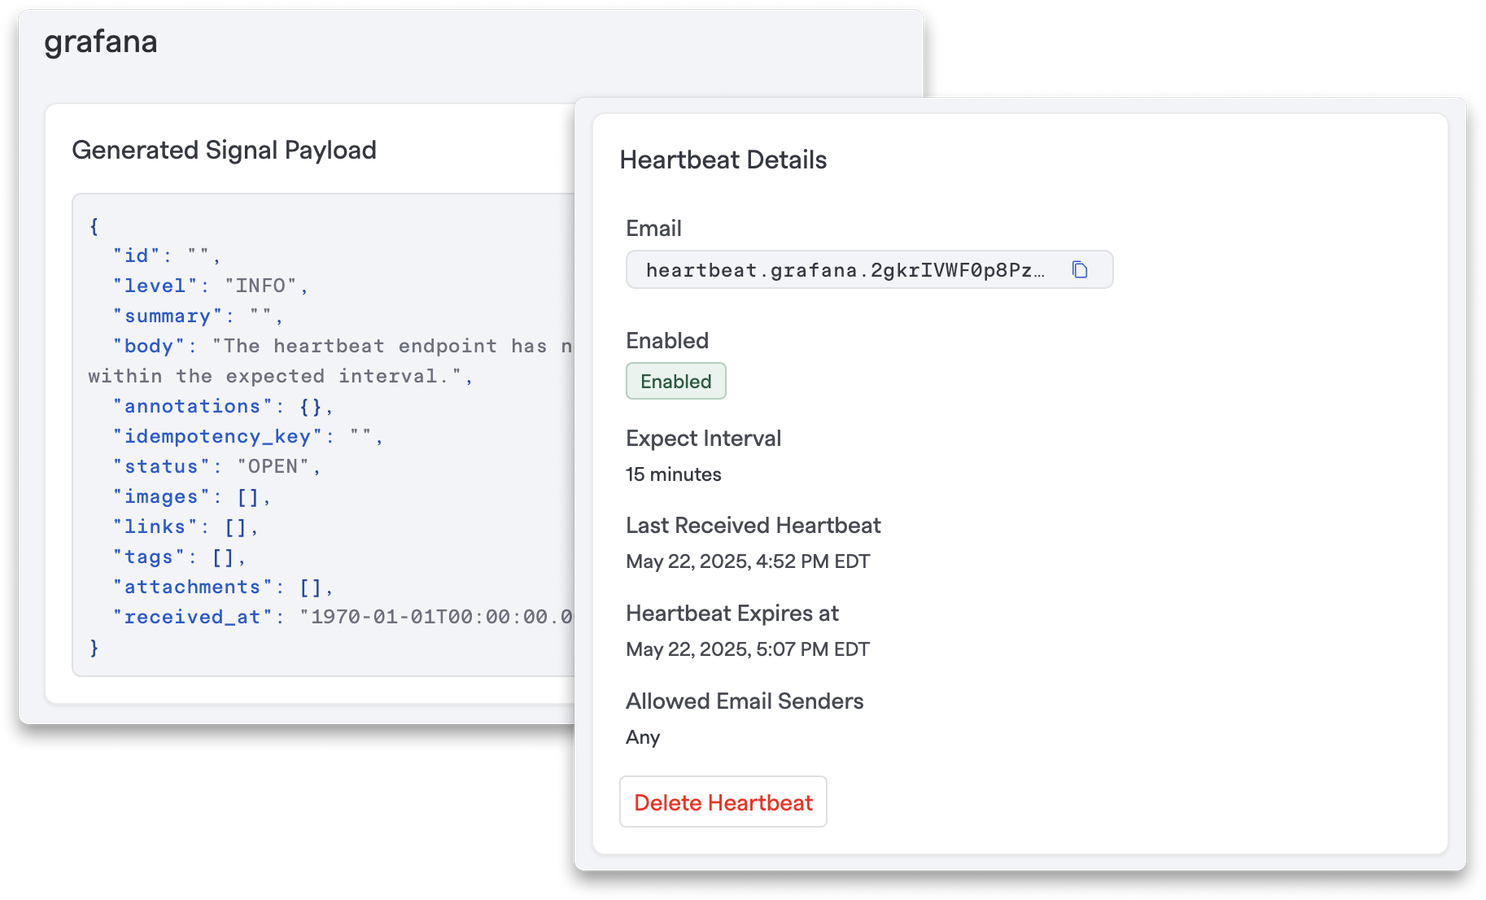Click the Delete Heartbeat button
This screenshot has width=1486, height=900.
point(723,802)
